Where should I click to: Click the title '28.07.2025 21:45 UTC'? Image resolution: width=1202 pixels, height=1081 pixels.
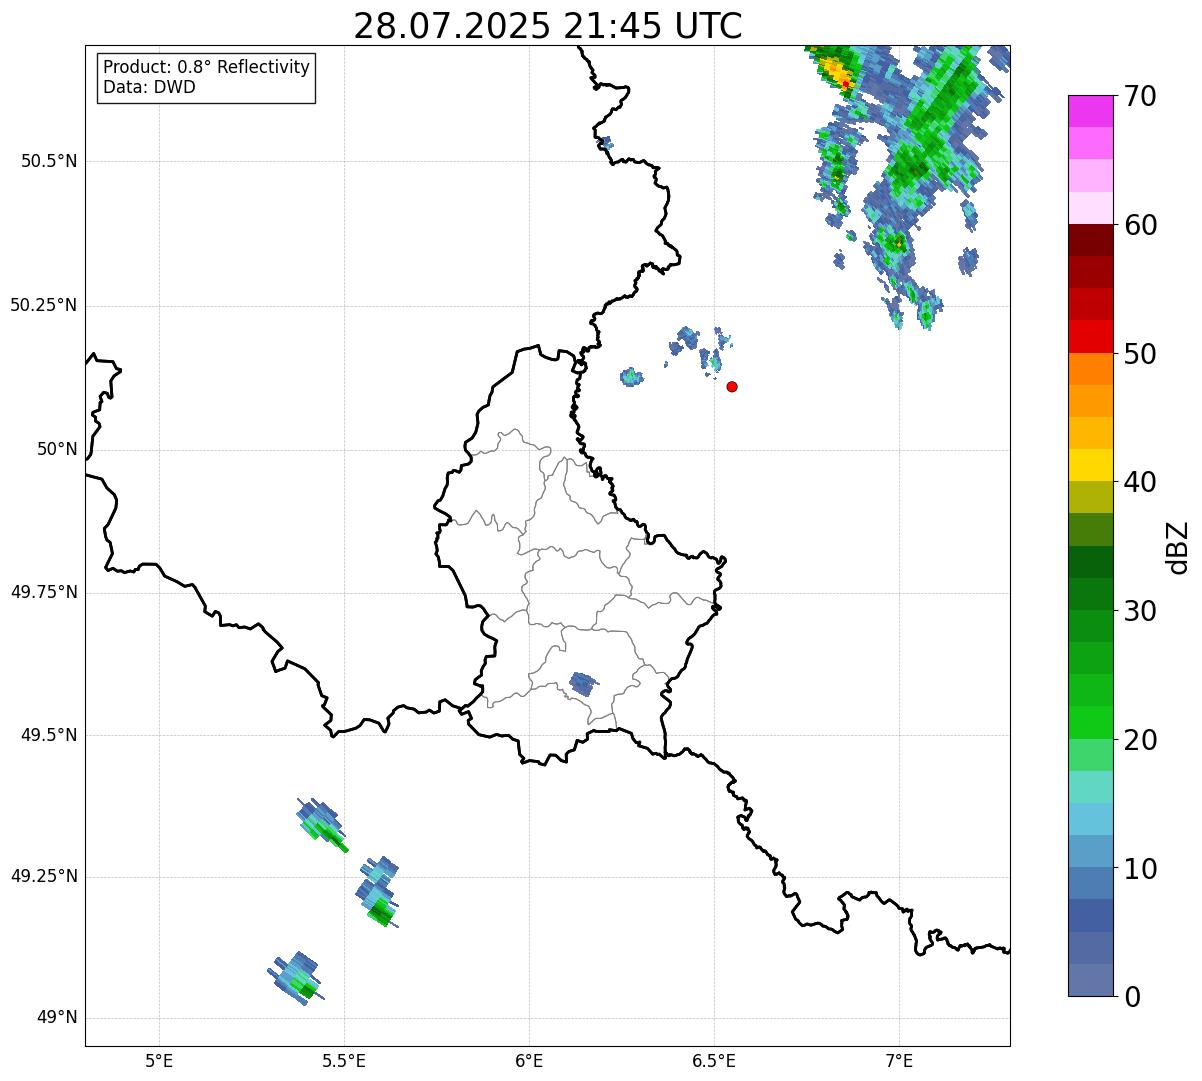click(x=548, y=26)
